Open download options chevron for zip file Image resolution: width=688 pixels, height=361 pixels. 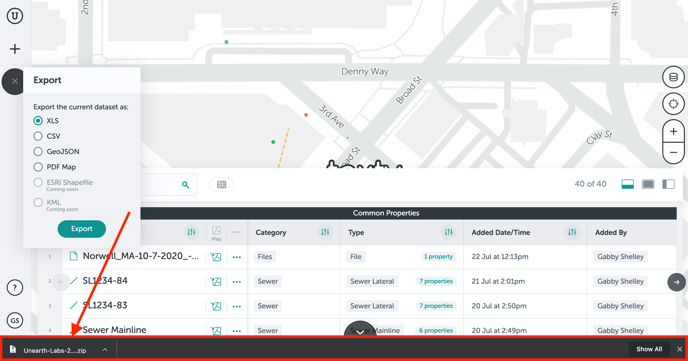(x=105, y=350)
